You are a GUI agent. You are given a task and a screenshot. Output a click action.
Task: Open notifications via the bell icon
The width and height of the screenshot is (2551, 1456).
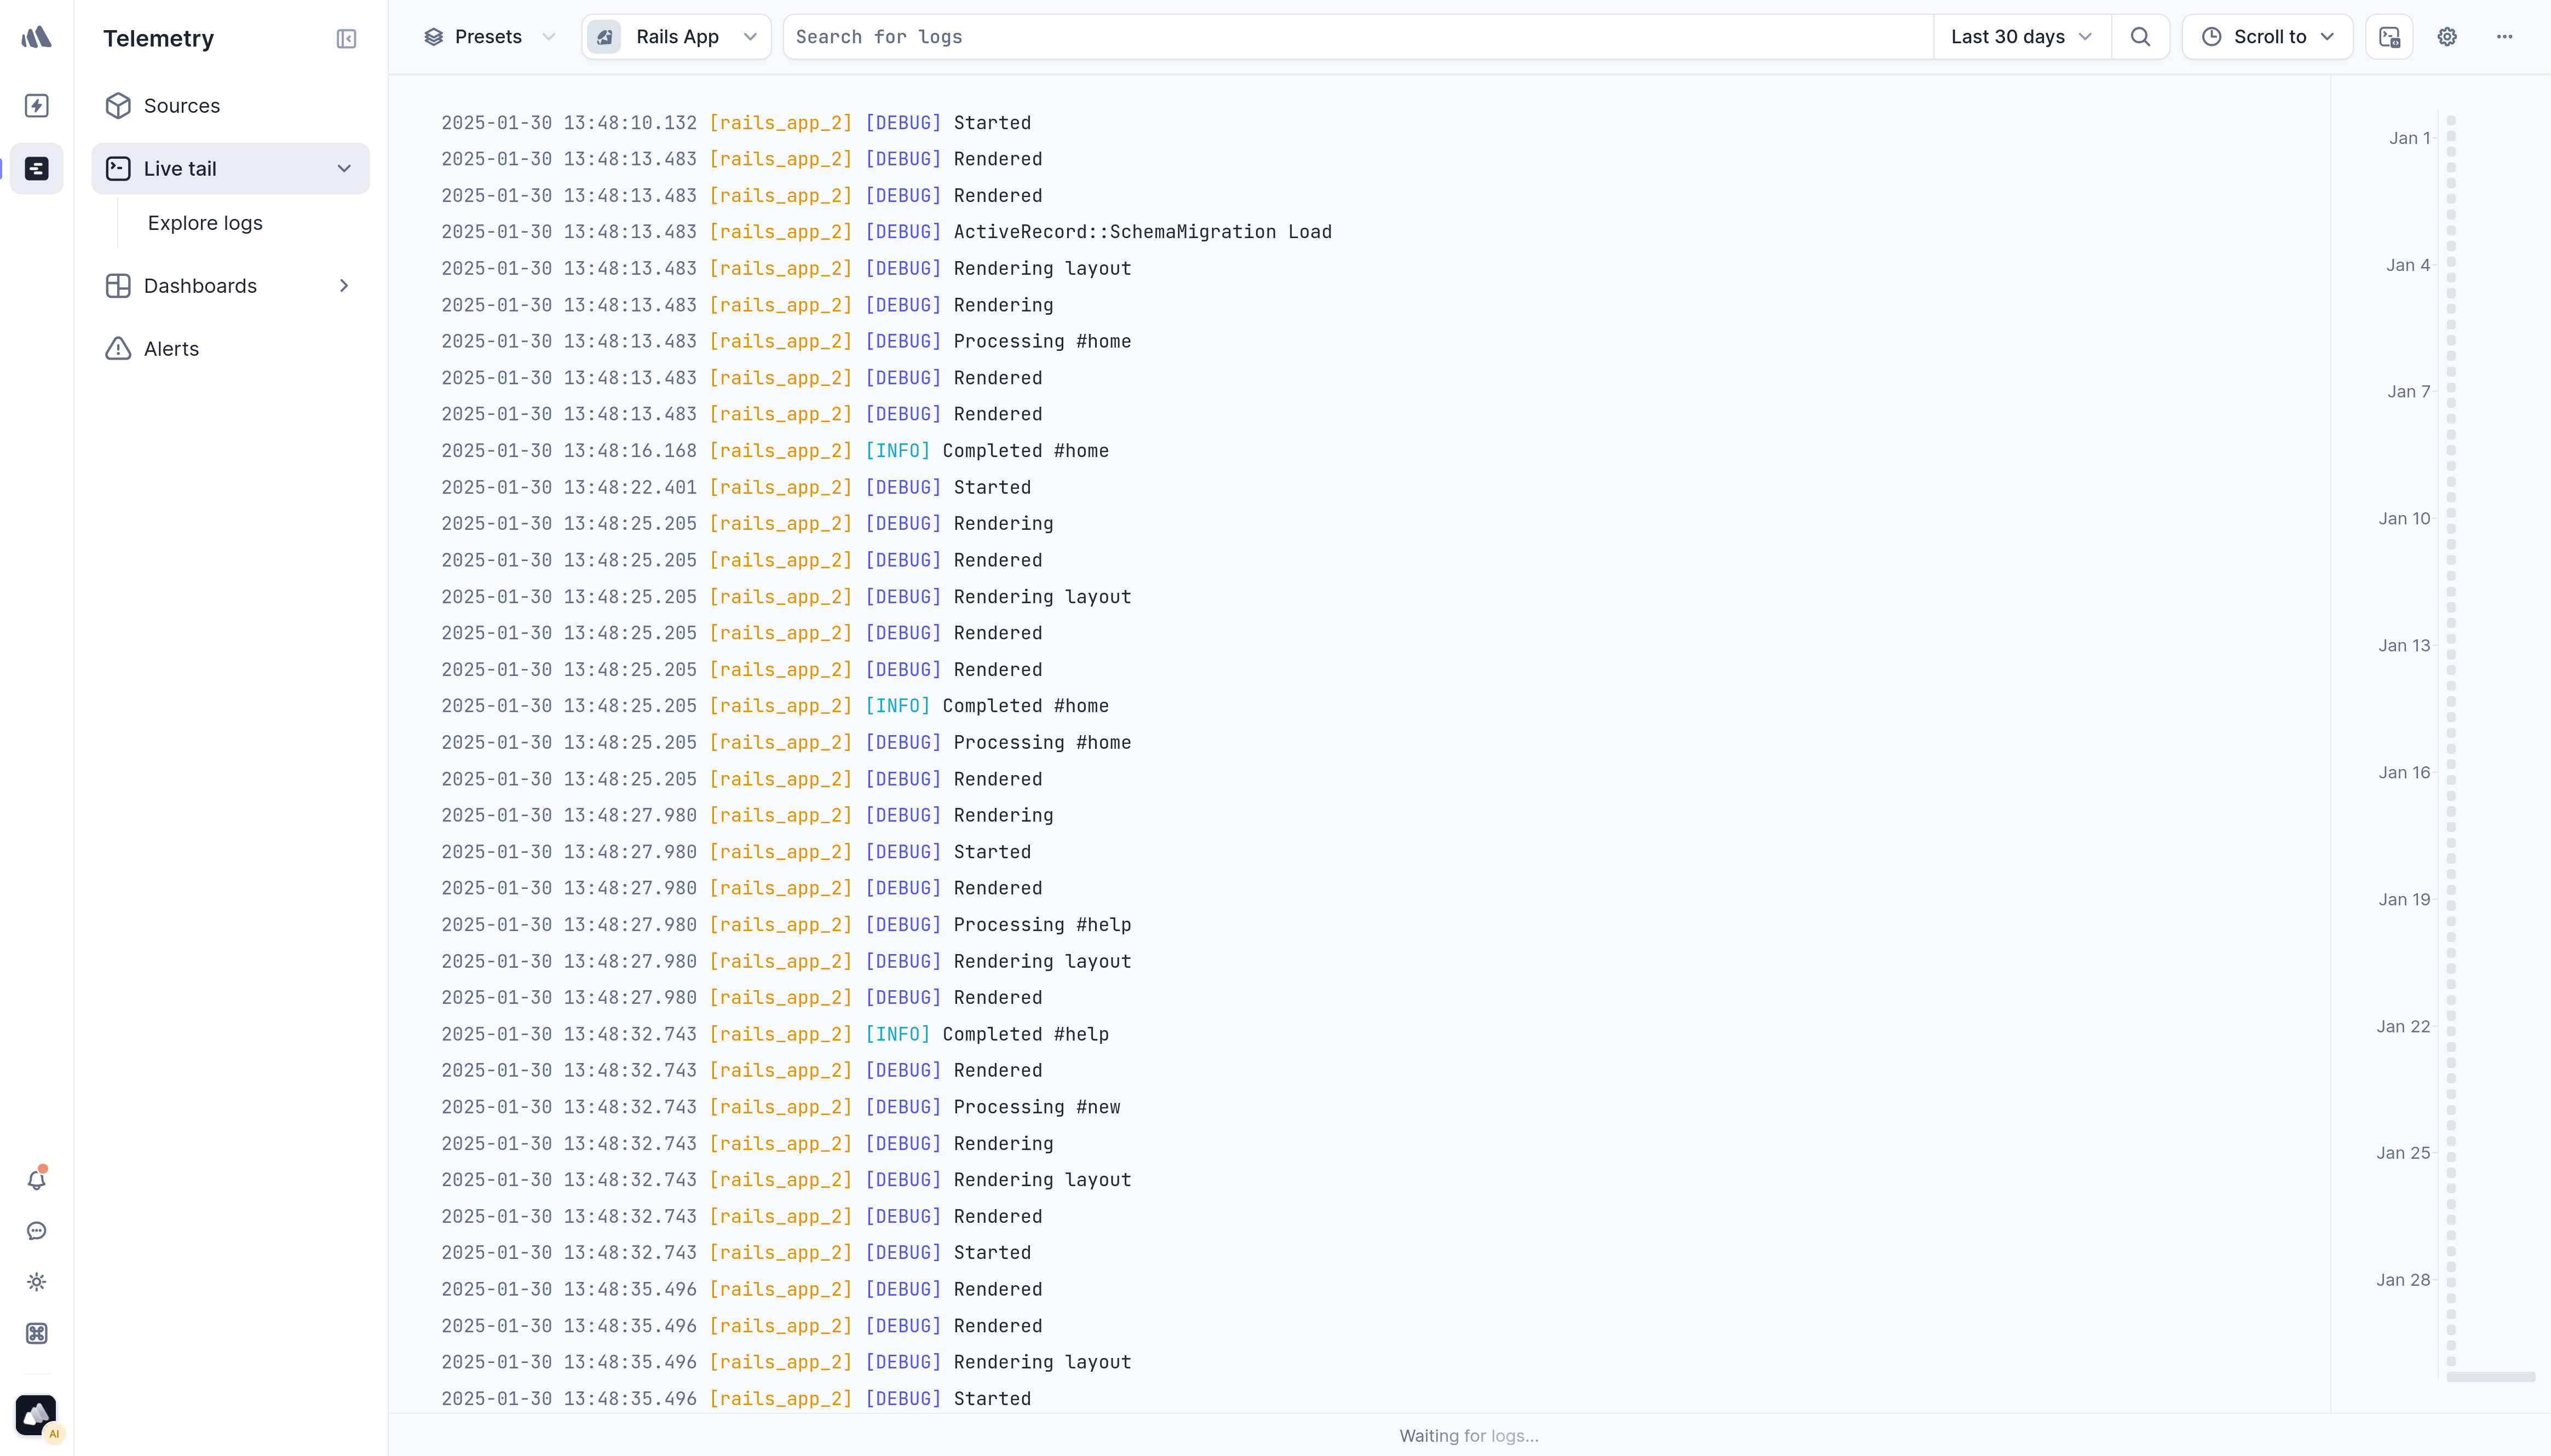37,1180
